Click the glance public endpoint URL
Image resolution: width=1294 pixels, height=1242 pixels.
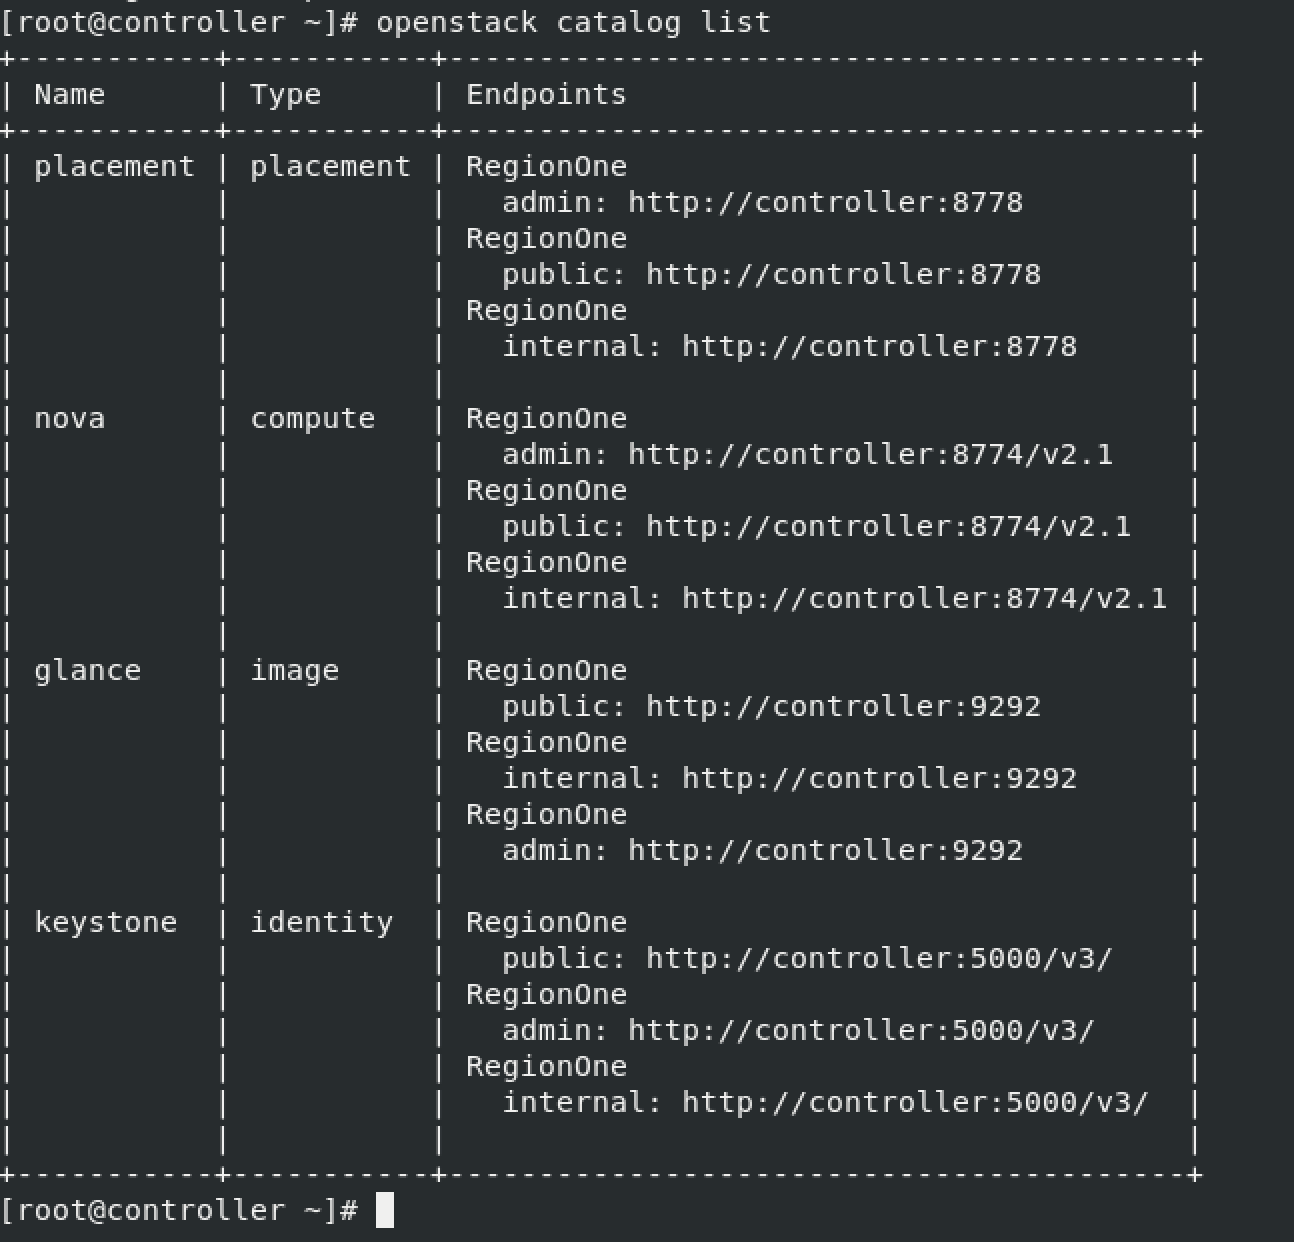(843, 707)
